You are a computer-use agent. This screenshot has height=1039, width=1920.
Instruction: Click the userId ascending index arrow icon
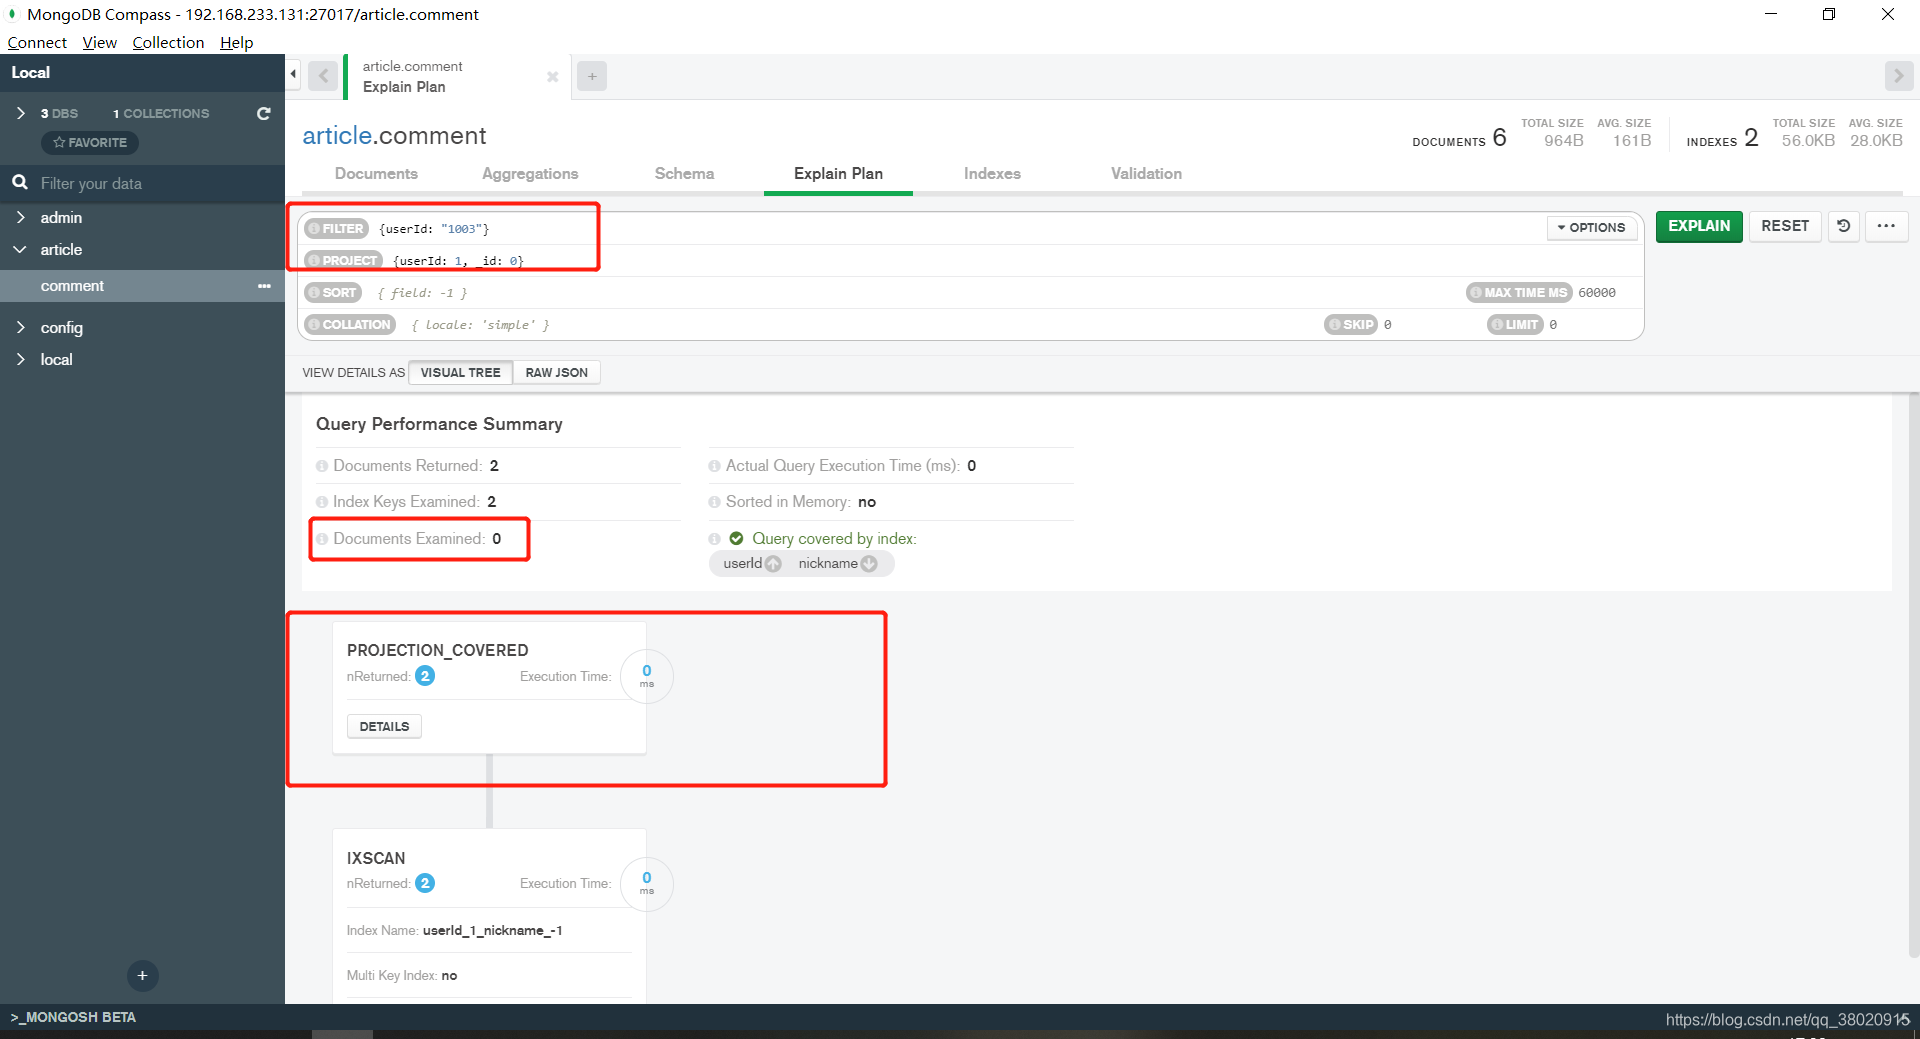(773, 564)
